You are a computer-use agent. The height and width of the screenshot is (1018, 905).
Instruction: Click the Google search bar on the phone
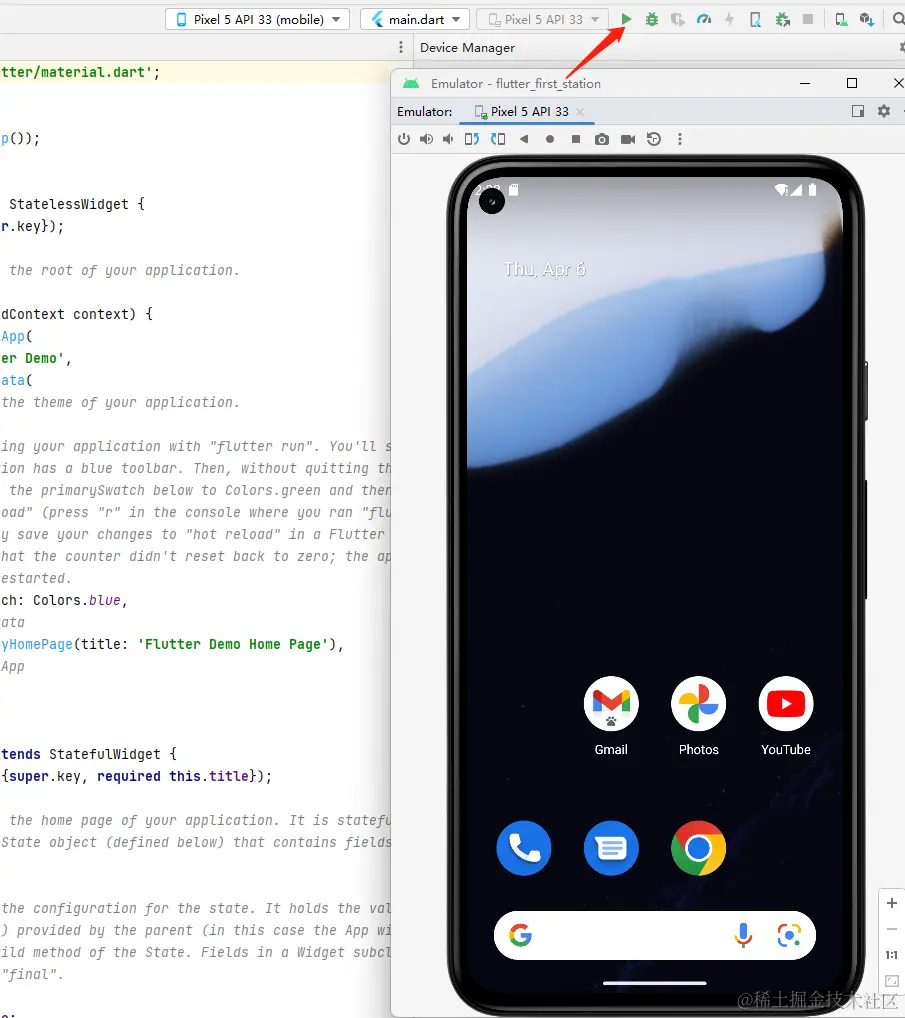click(620, 936)
